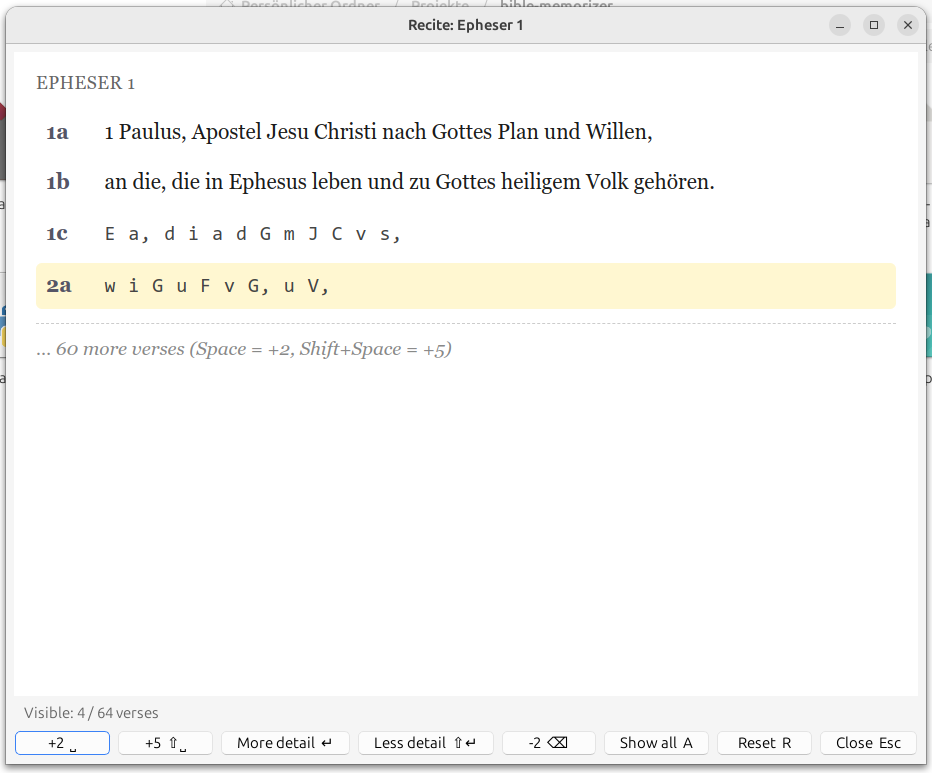Click the 'Recite: Epheser 1' window title

(465, 25)
